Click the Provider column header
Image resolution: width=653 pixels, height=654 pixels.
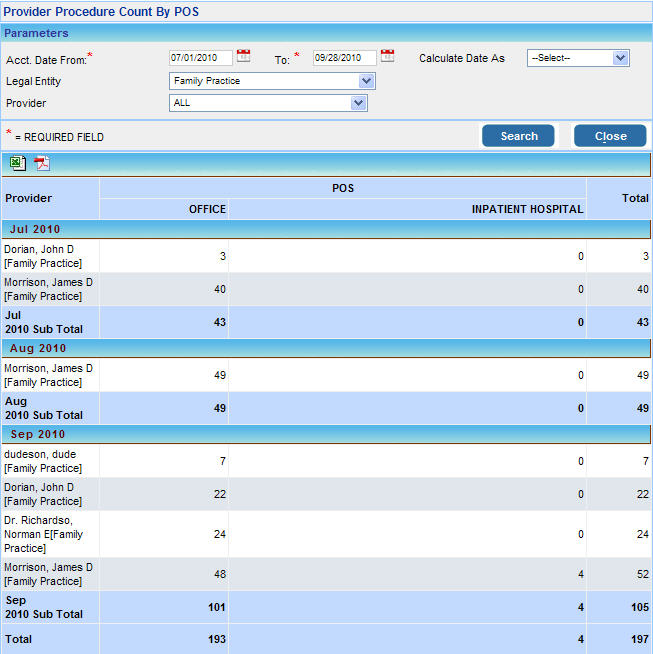pos(29,198)
